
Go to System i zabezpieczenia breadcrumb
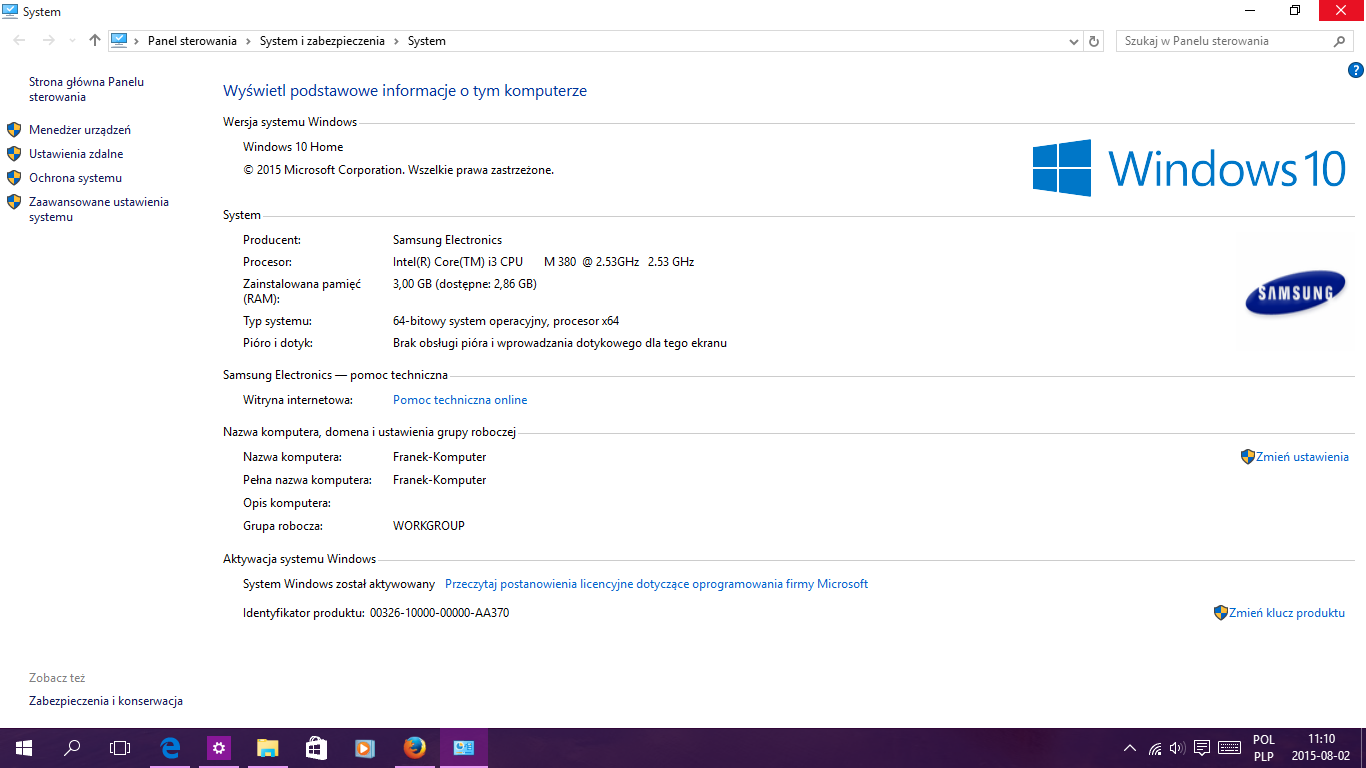click(x=321, y=41)
